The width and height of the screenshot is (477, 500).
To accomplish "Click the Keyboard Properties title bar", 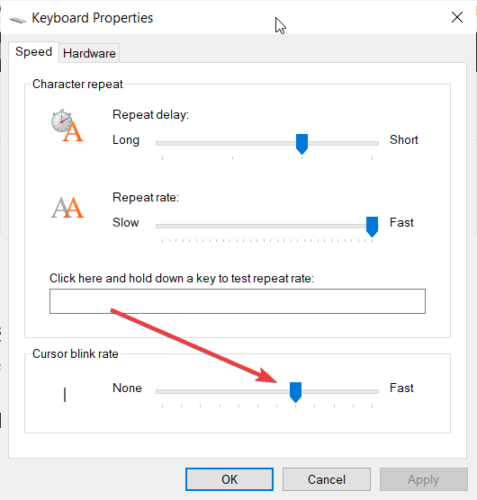I will 233,17.
